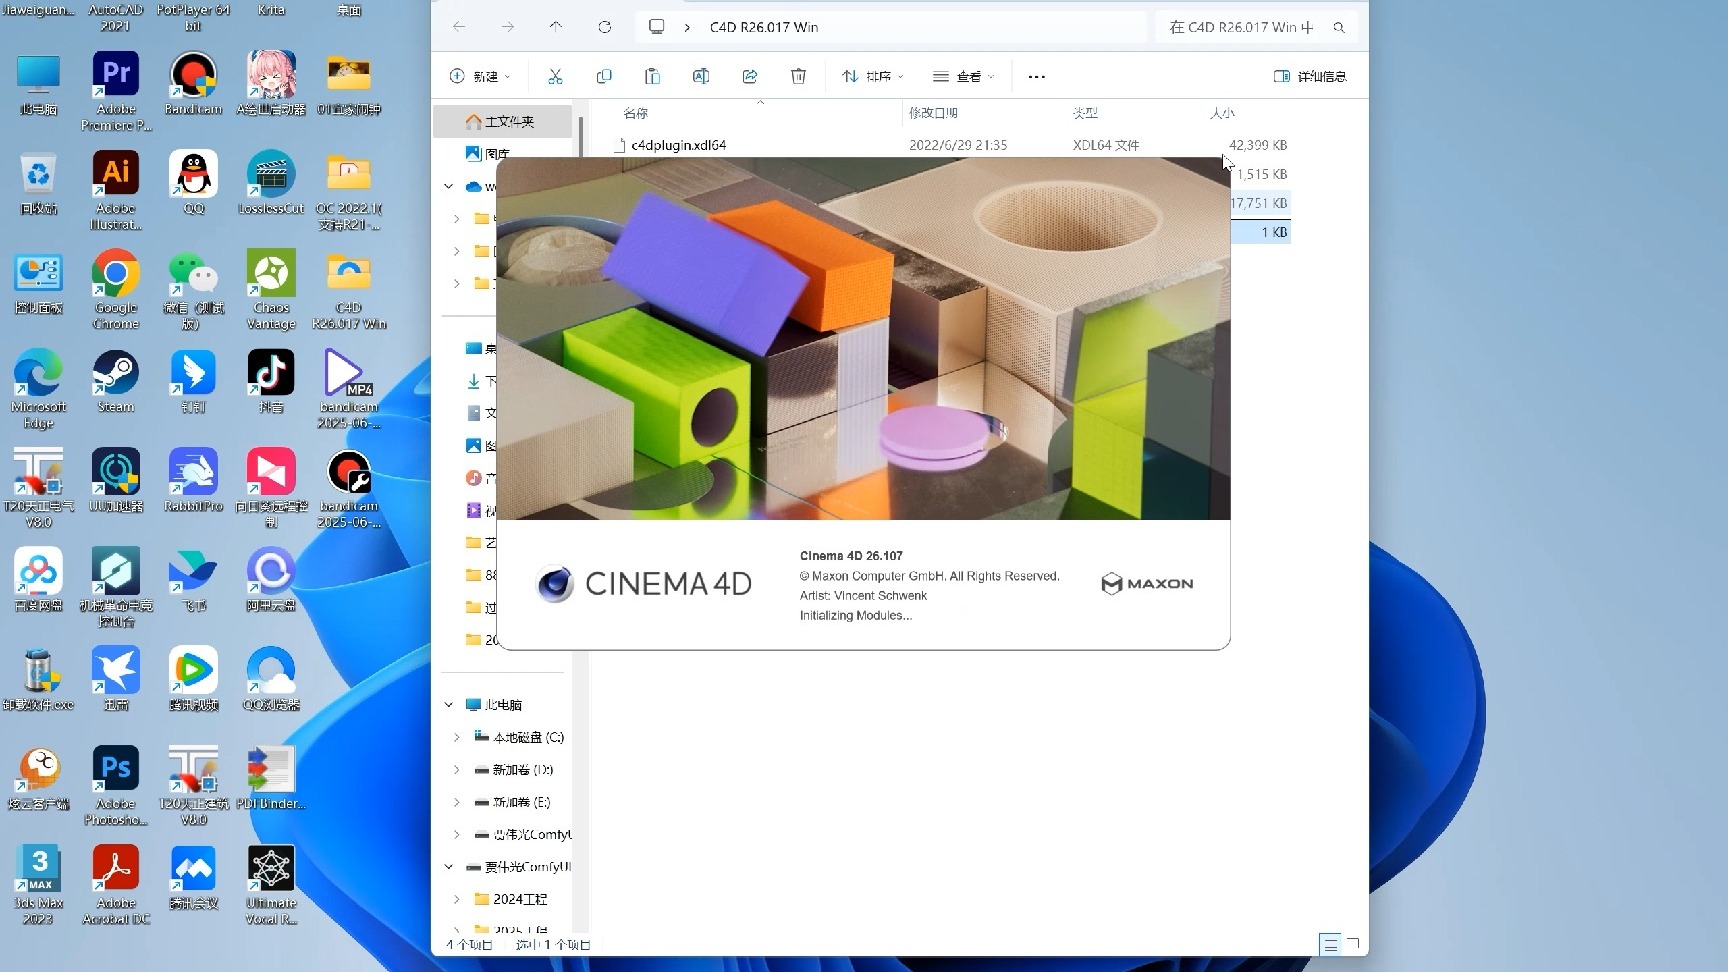Delete the selection using the trash icon
The width and height of the screenshot is (1728, 972).
point(798,76)
